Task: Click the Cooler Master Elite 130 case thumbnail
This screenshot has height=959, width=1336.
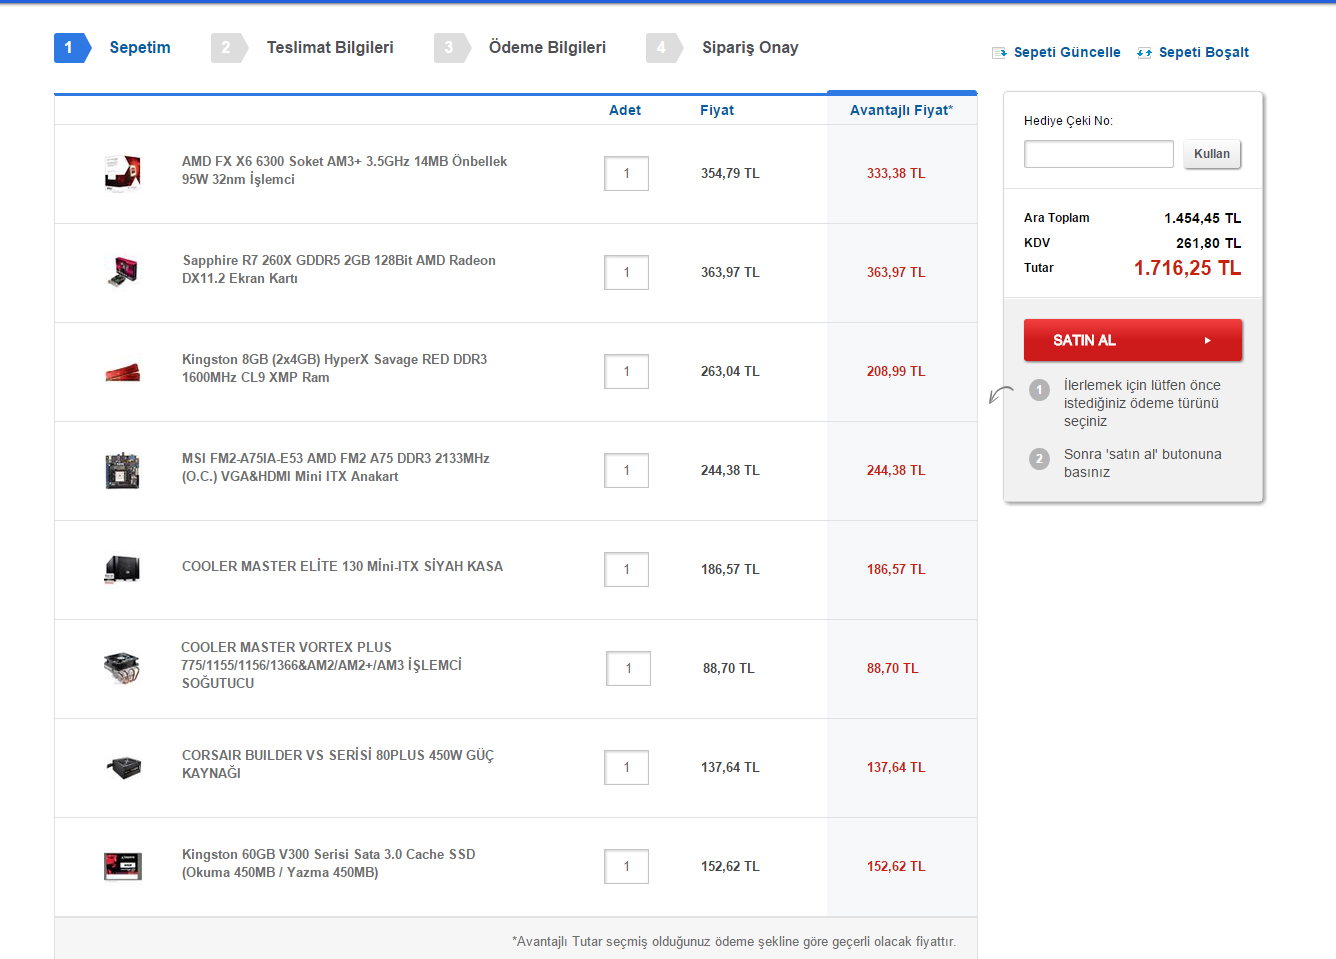Action: coord(123,569)
